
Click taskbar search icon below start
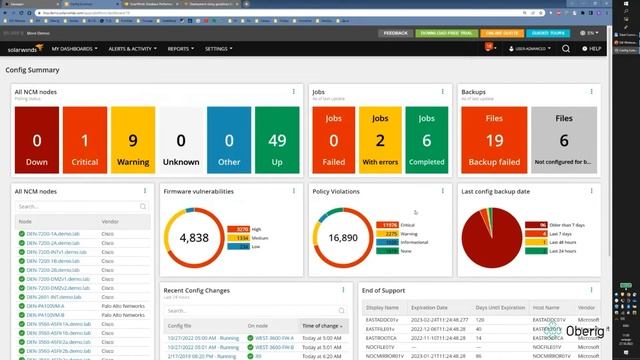[x=626, y=11]
